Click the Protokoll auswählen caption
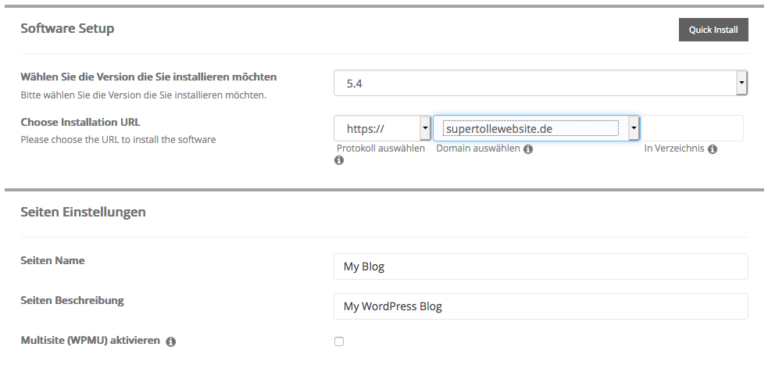The width and height of the screenshot is (768, 379). click(381, 148)
